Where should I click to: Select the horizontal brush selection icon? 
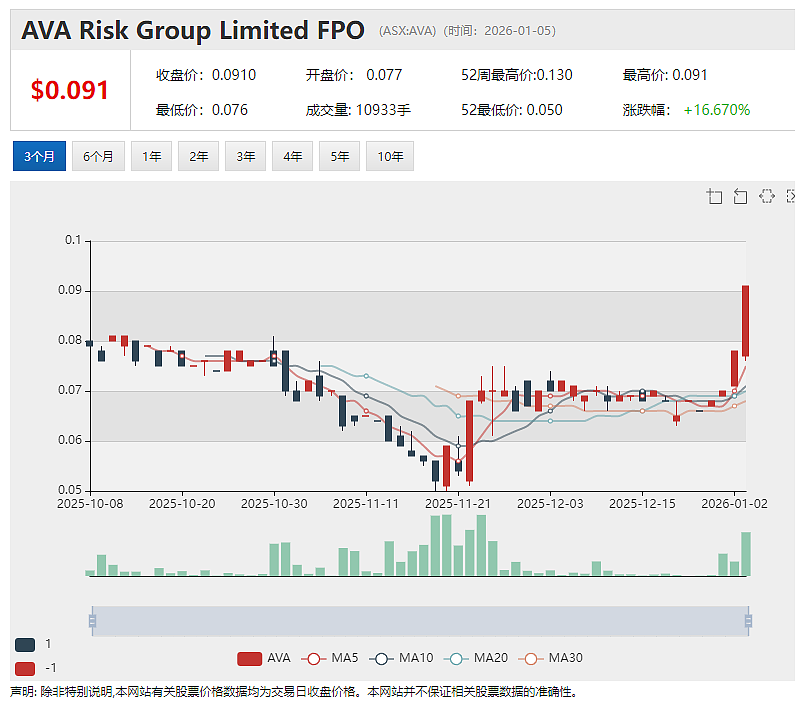click(x=766, y=196)
